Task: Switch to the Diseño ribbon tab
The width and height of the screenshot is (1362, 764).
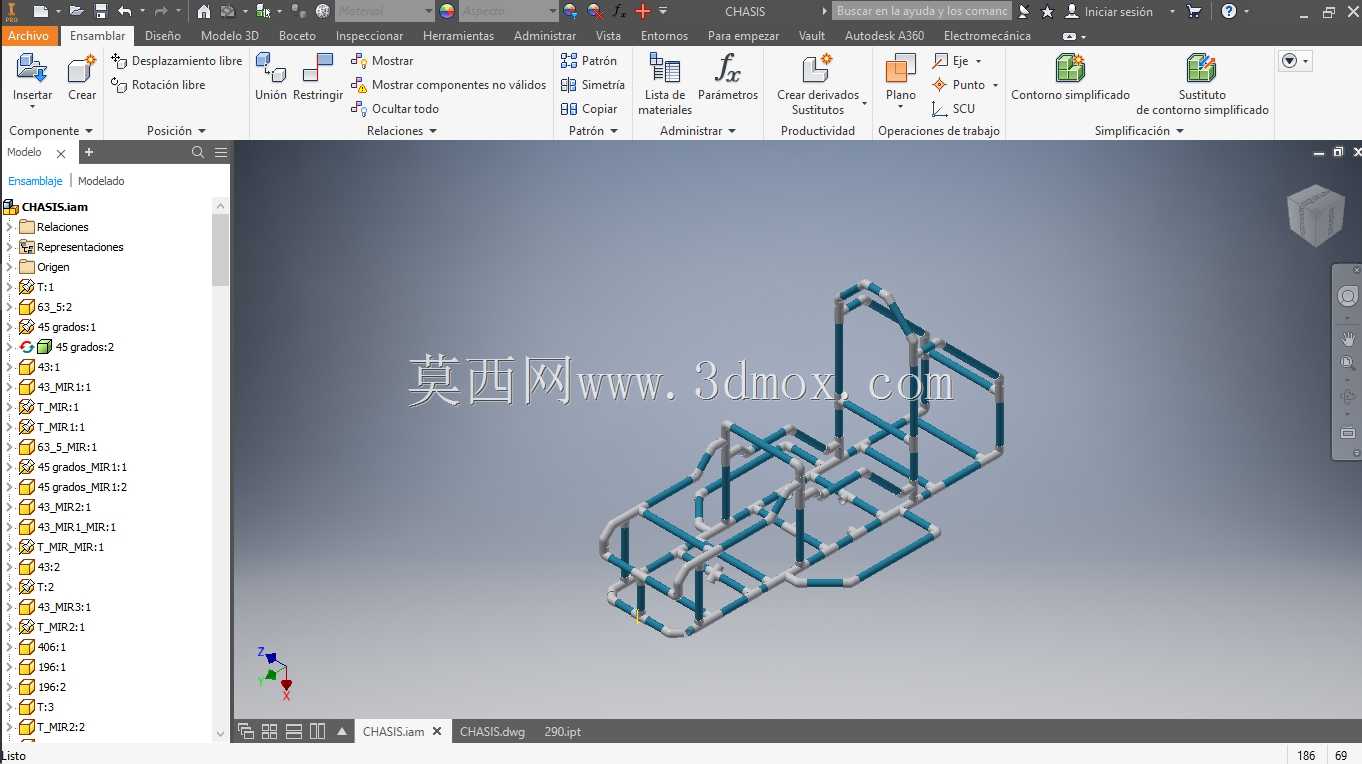Action: (x=163, y=35)
